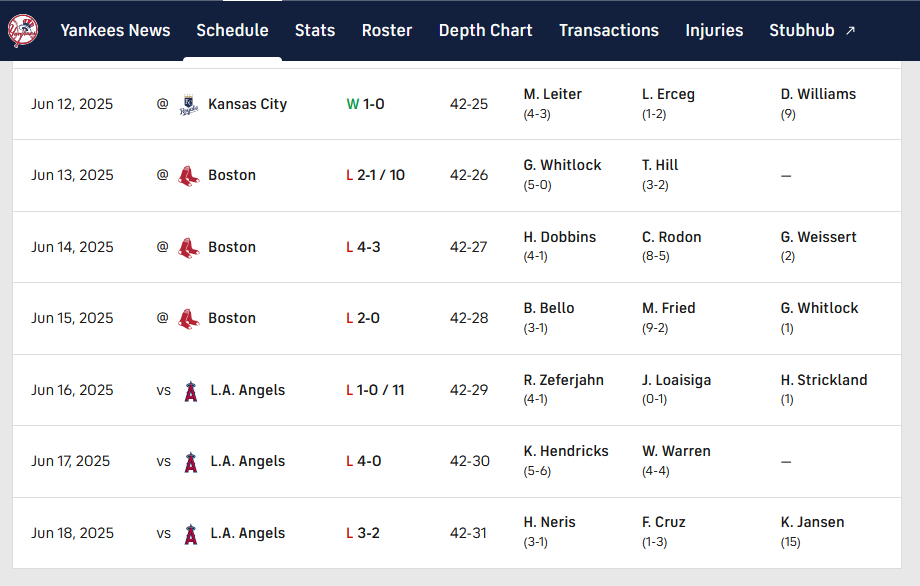Open the L 2-1 / 10 Boston result

pos(375,175)
